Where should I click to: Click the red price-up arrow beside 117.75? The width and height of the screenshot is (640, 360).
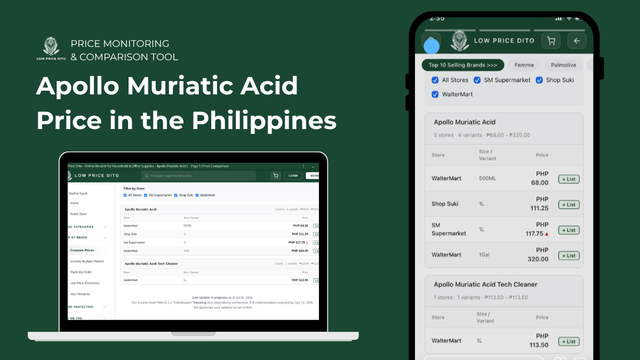tap(547, 234)
